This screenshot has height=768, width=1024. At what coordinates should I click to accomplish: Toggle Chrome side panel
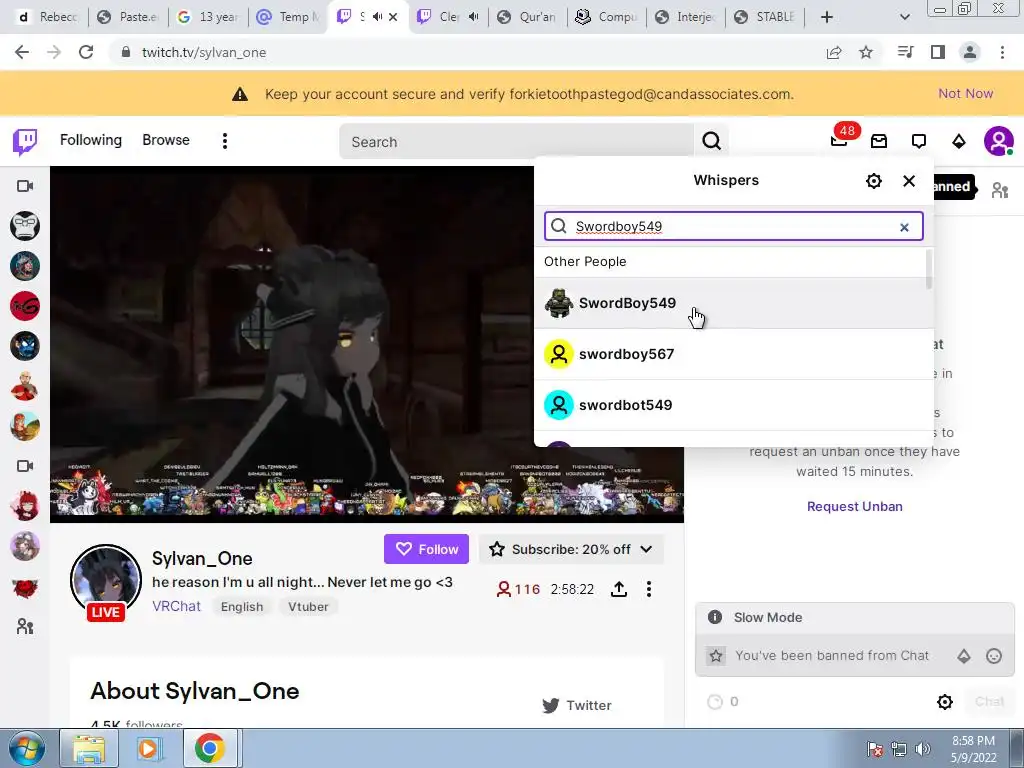coord(938,52)
